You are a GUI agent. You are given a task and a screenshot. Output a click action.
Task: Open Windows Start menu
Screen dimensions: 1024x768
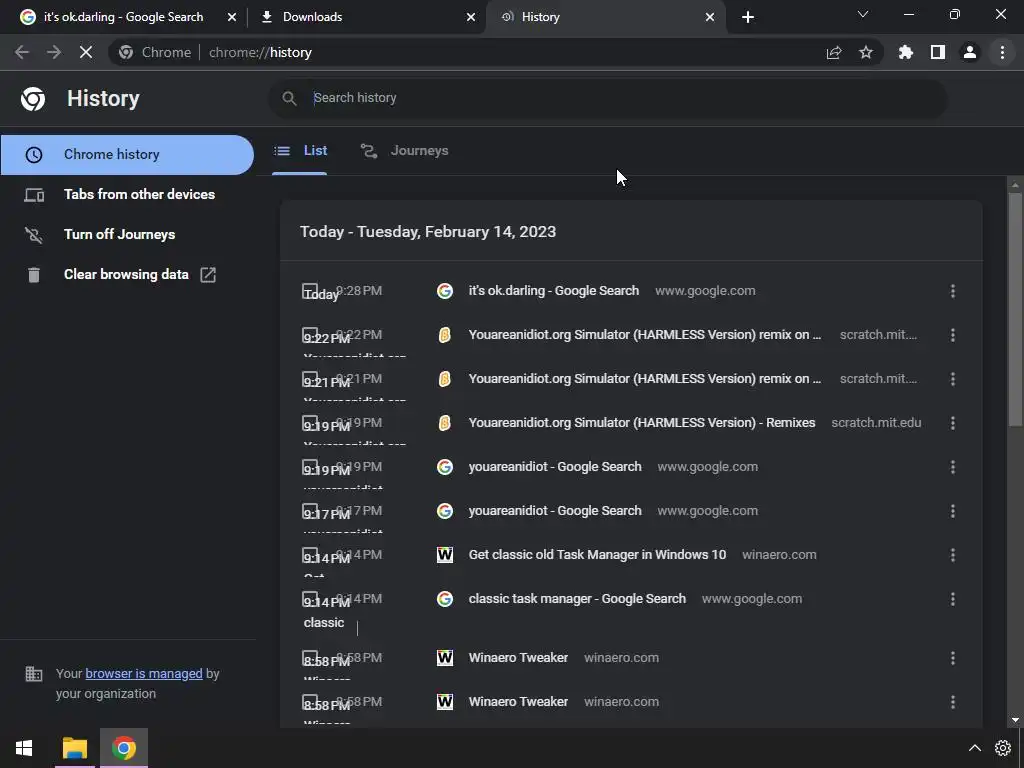point(24,748)
